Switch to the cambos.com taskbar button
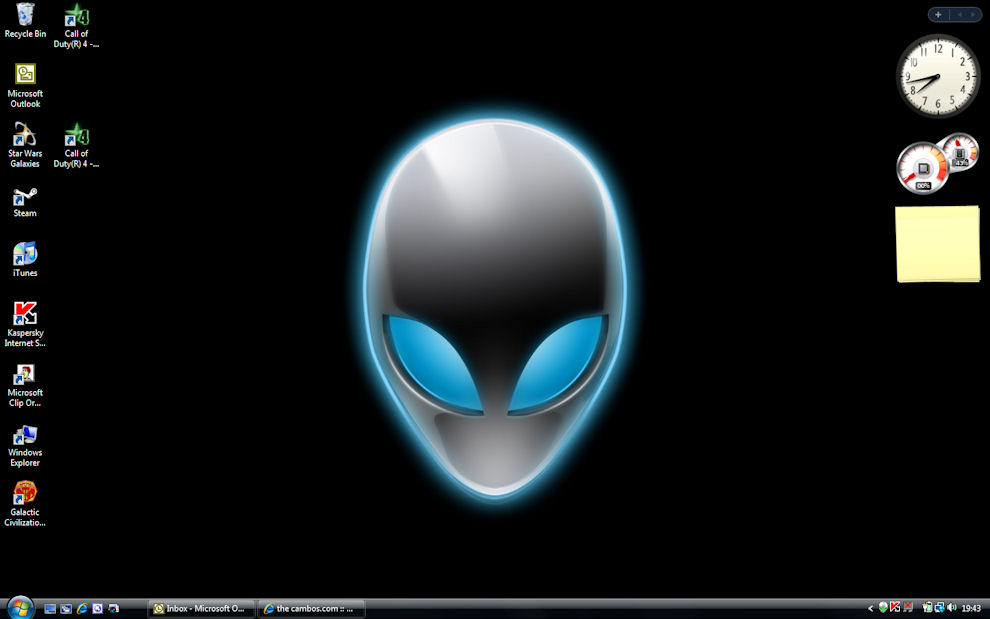This screenshot has height=619, width=990. pyautogui.click(x=312, y=609)
